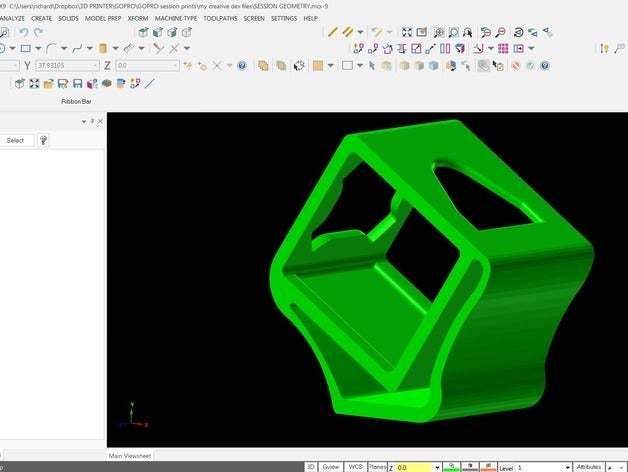Click the Zoom out magnifier icon

[x=500, y=32]
